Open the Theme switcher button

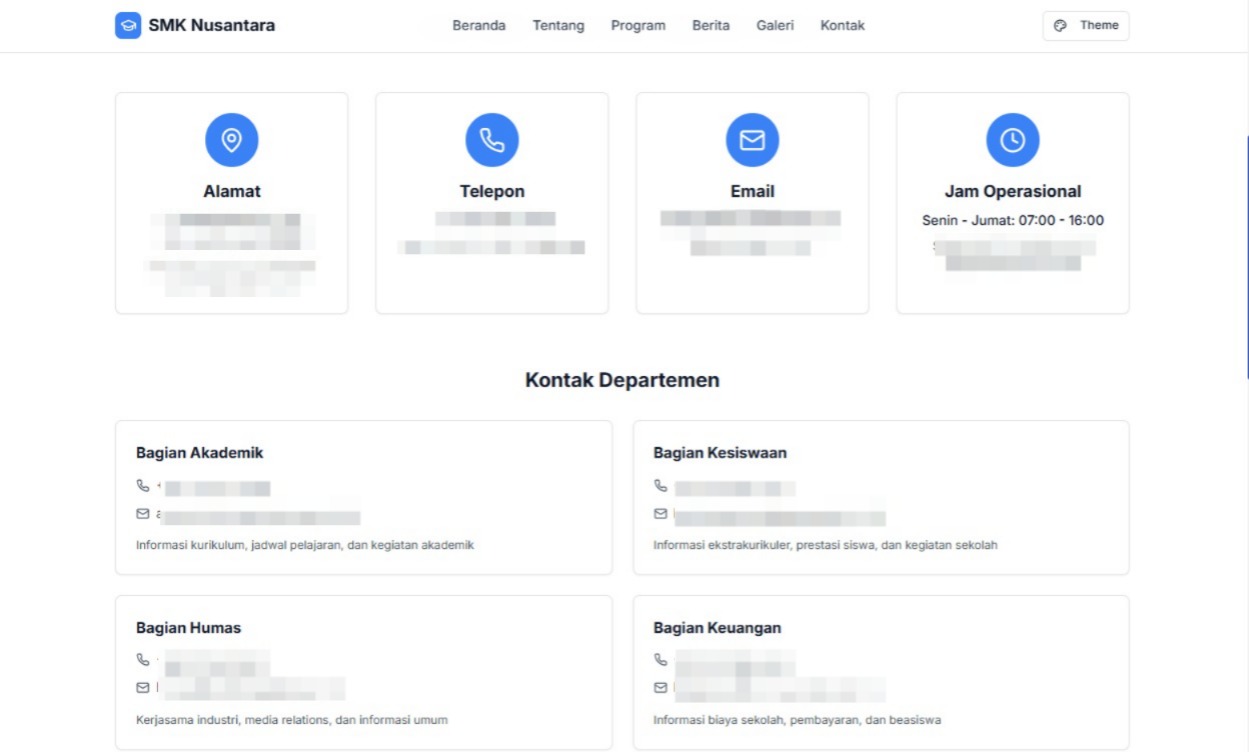pyautogui.click(x=1085, y=26)
